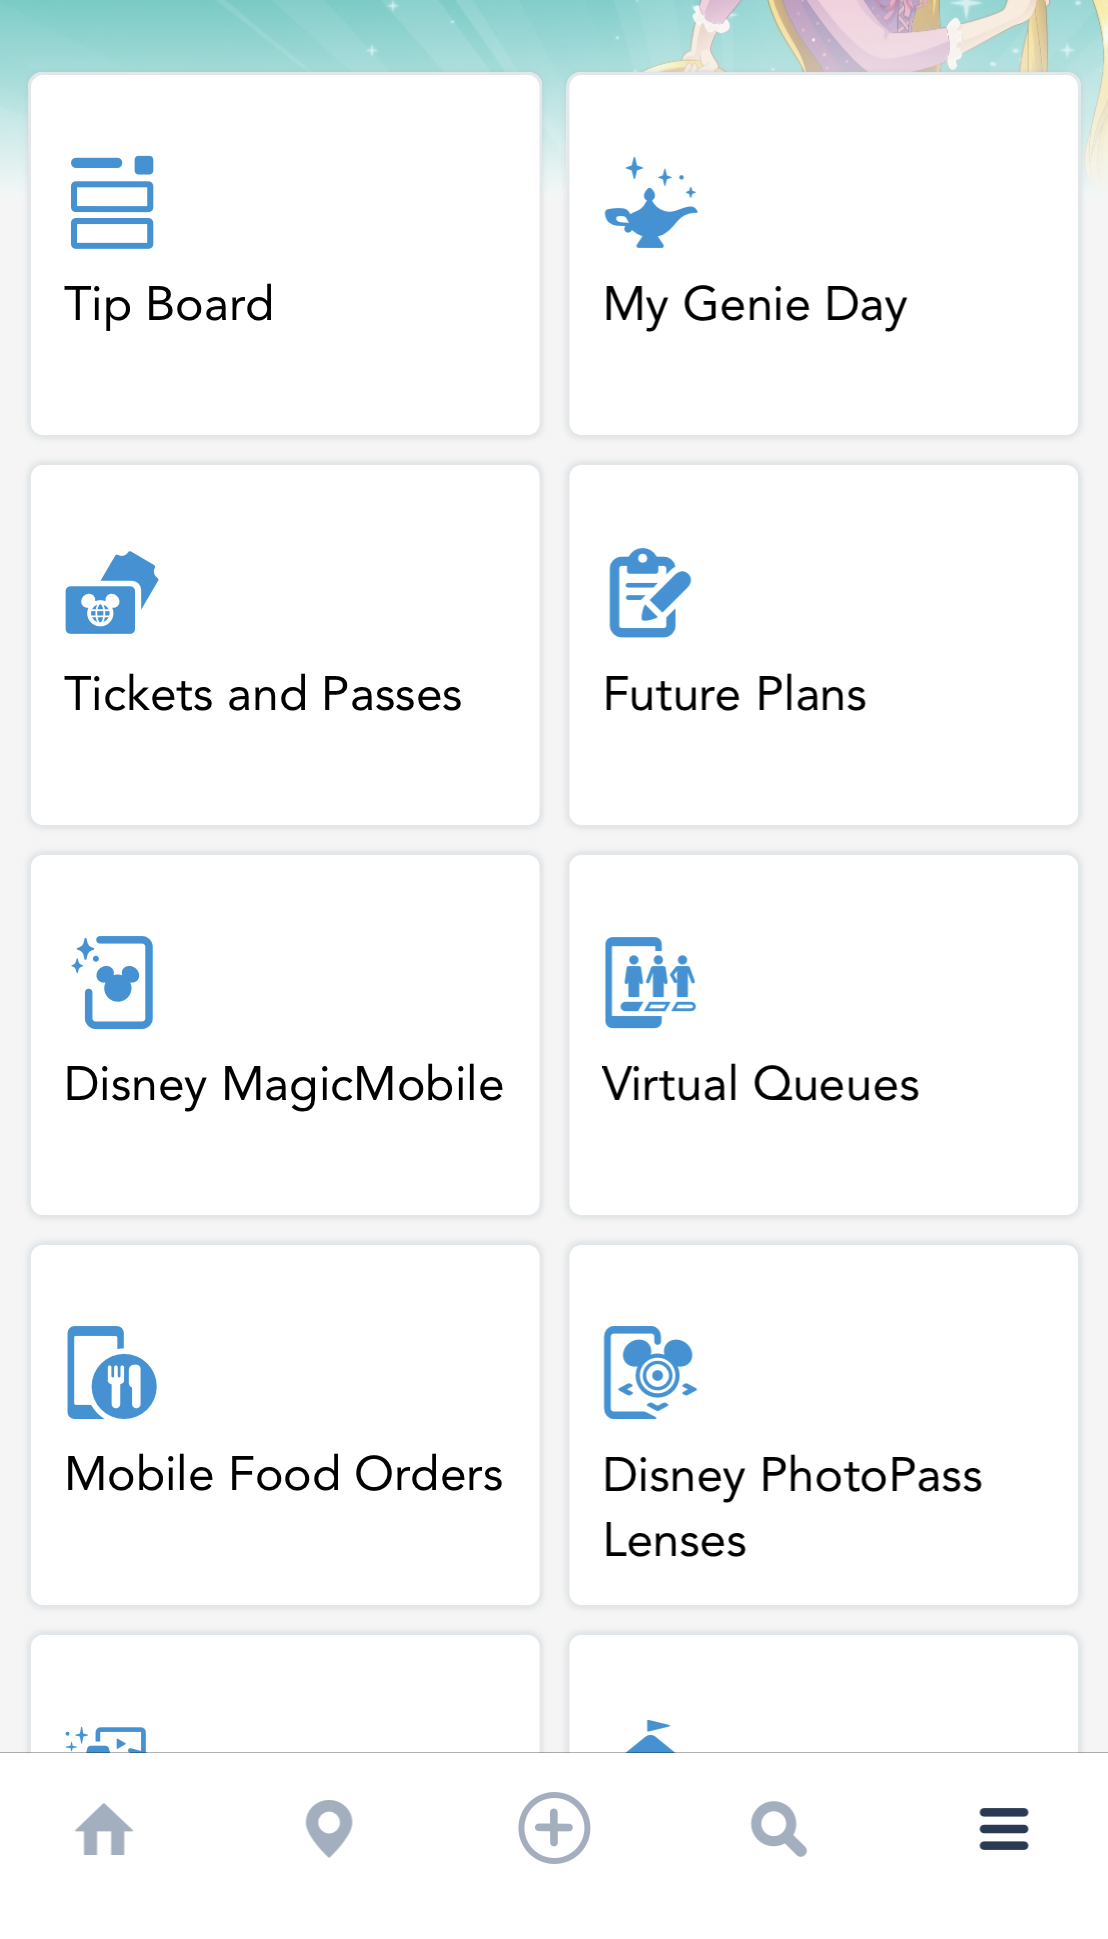Tap the Tip Board list icon
The width and height of the screenshot is (1108, 1939).
(x=112, y=202)
